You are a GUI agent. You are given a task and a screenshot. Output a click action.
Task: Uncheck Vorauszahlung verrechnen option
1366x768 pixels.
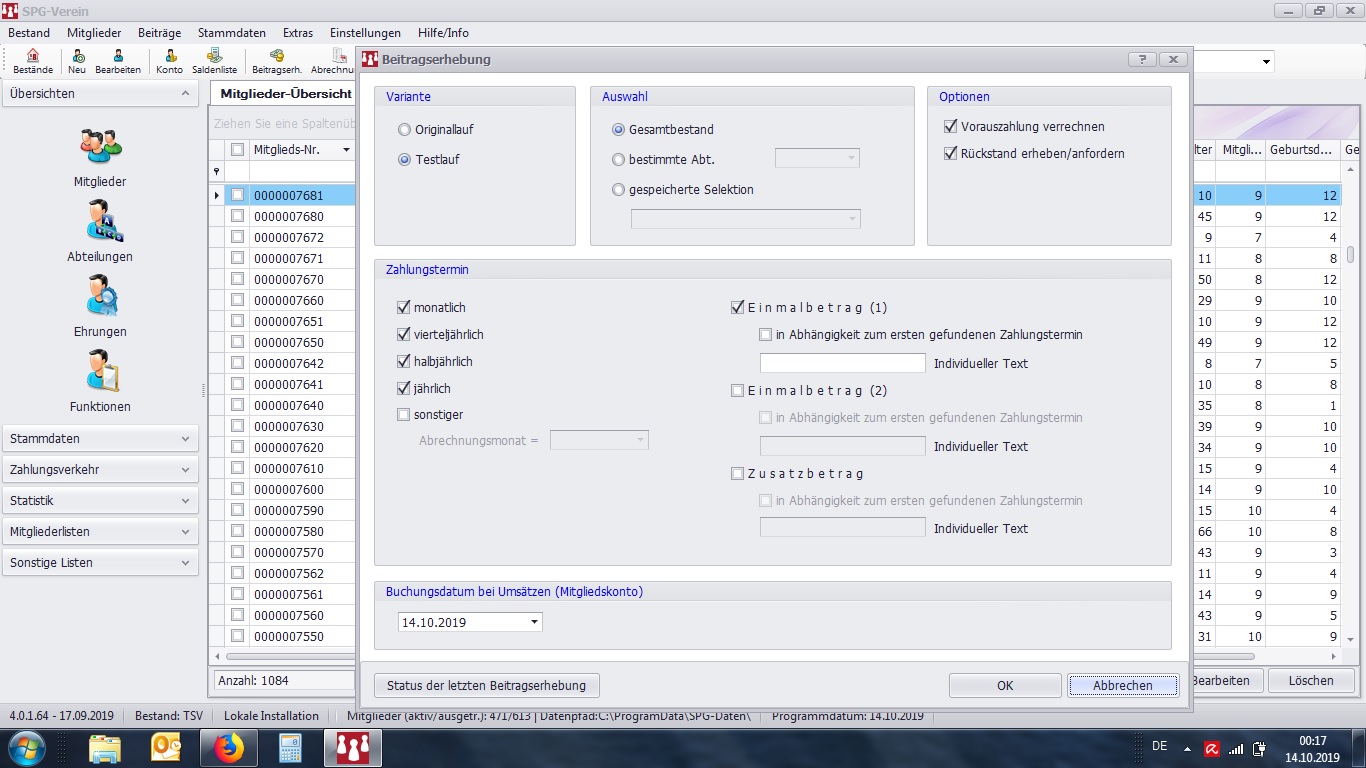point(950,127)
